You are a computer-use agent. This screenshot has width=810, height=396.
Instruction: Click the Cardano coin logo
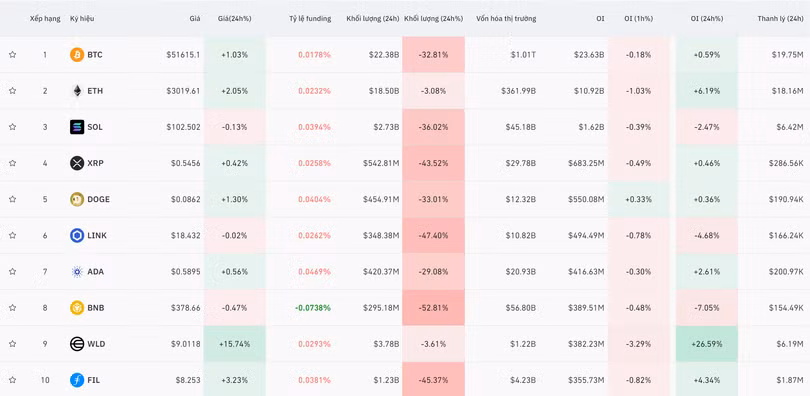pos(77,272)
